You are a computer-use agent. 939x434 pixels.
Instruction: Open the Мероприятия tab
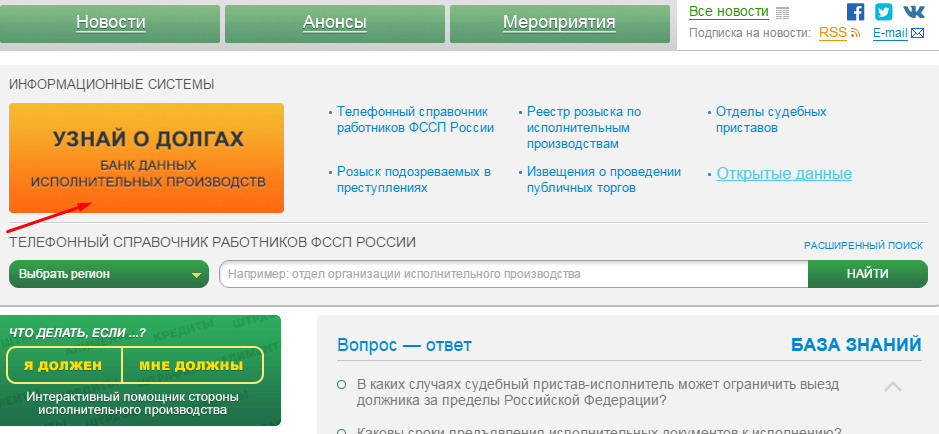coord(559,22)
